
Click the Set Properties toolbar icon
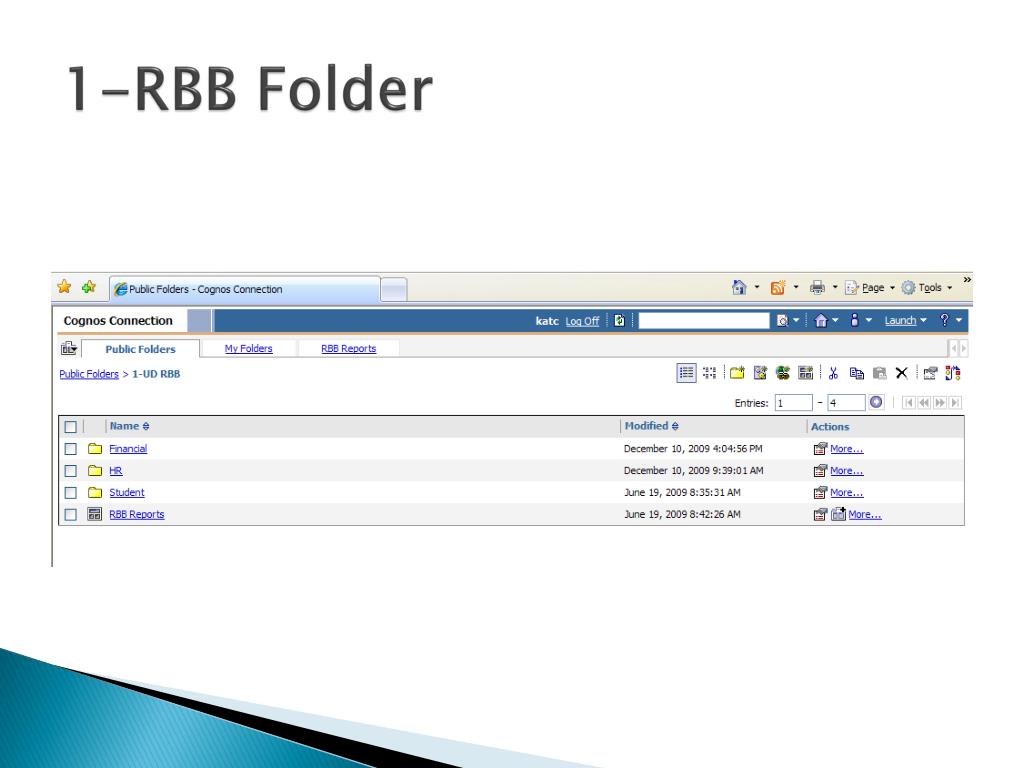click(931, 373)
